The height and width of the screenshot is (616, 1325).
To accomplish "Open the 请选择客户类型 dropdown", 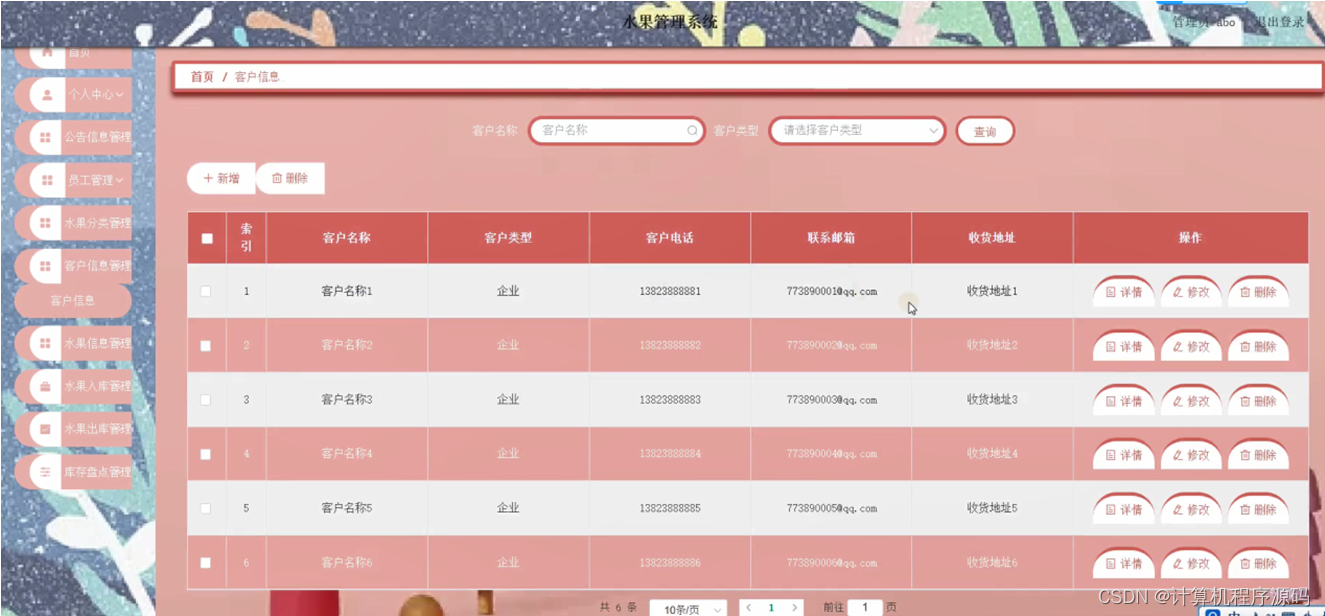I will click(857, 131).
